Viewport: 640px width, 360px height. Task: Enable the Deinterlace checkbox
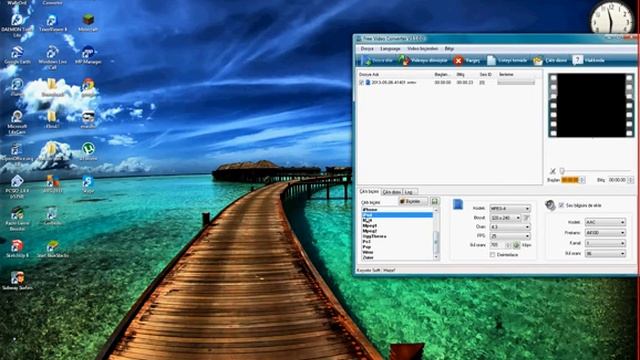[x=493, y=255]
